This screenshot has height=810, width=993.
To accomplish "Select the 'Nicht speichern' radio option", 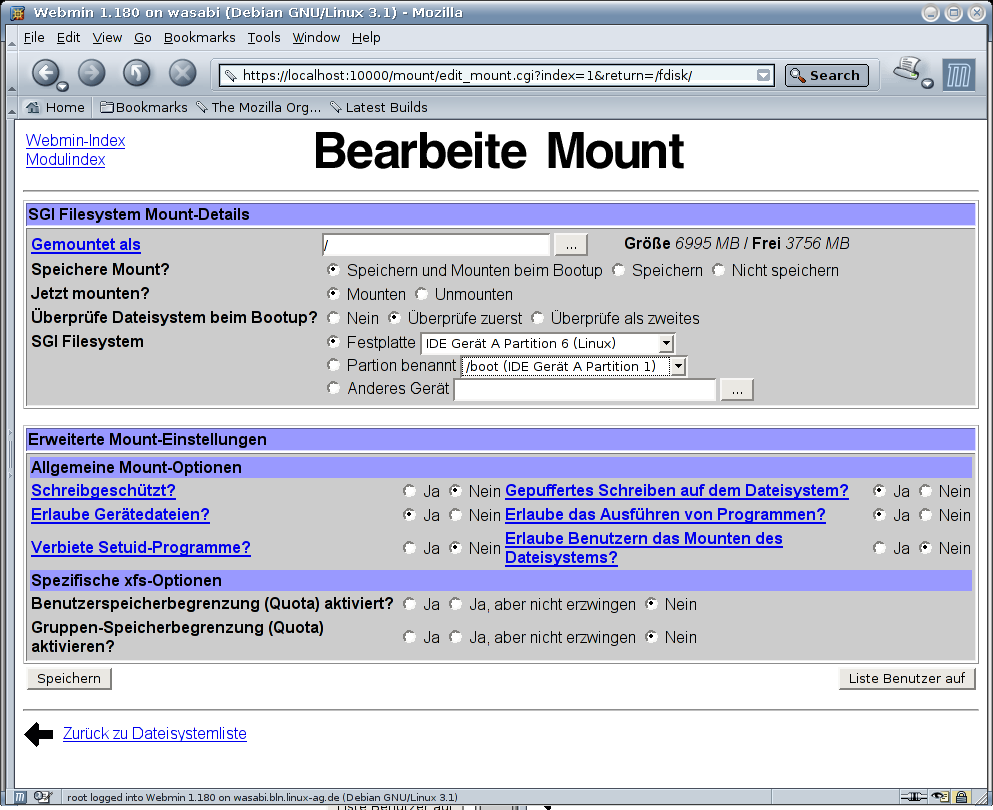I will point(718,270).
